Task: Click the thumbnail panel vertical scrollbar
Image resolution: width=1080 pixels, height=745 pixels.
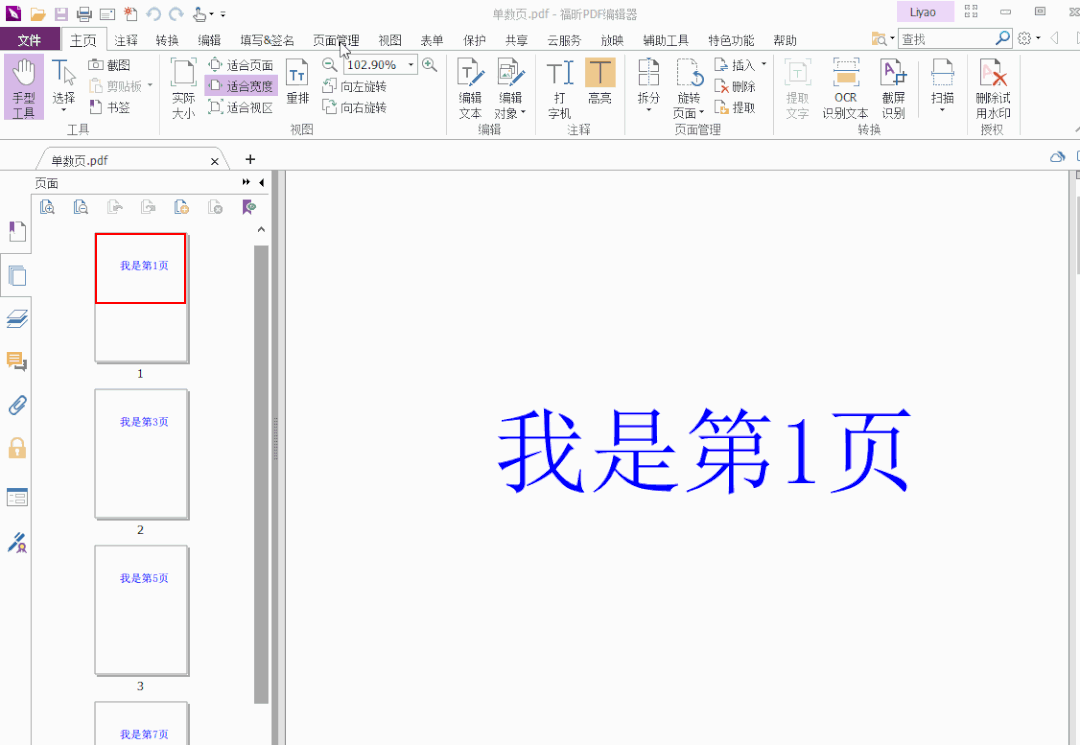Action: (261, 474)
